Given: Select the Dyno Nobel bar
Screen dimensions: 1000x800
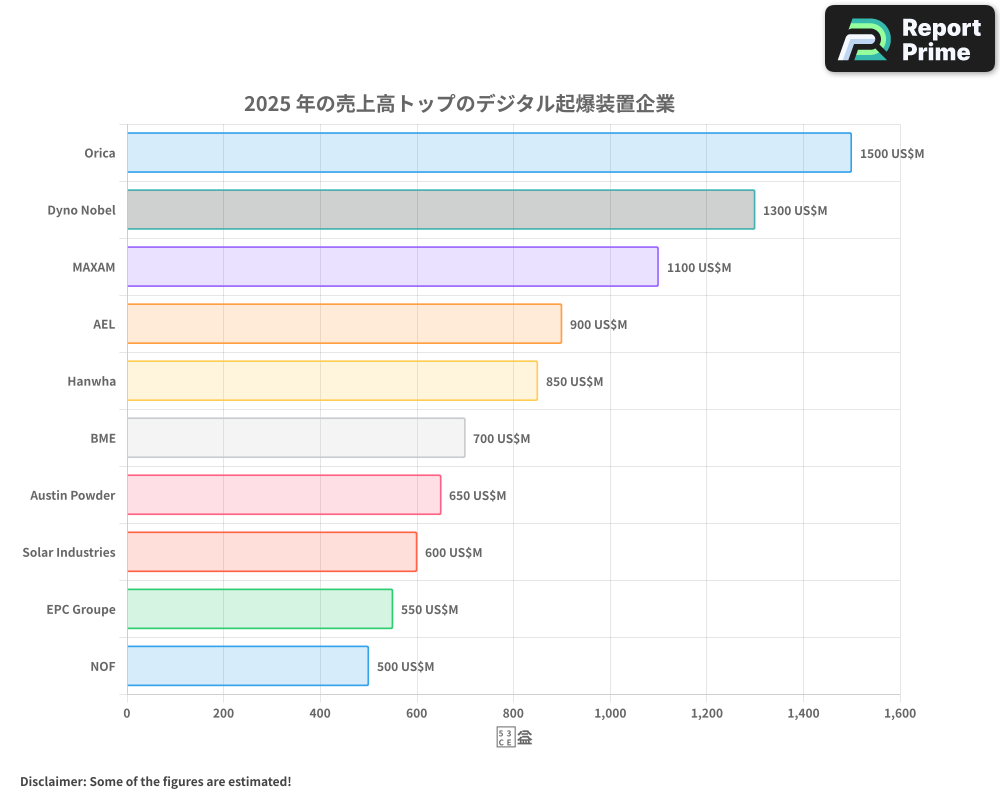Looking at the screenshot, I should coord(438,210).
